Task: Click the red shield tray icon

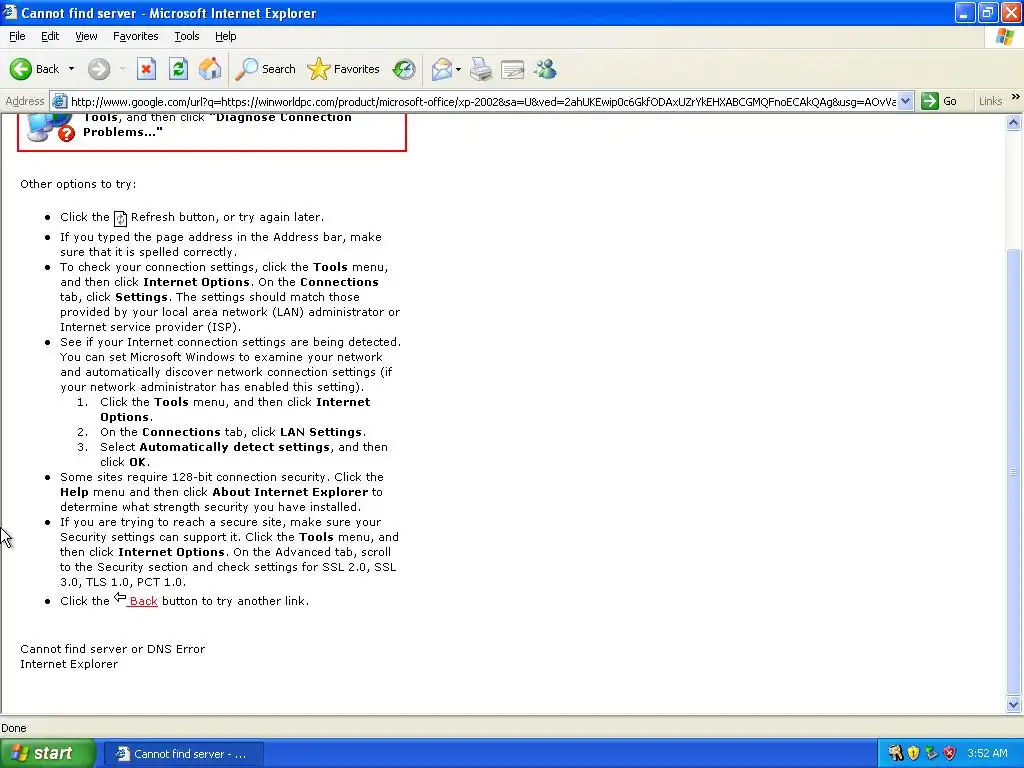Action: [950, 754]
